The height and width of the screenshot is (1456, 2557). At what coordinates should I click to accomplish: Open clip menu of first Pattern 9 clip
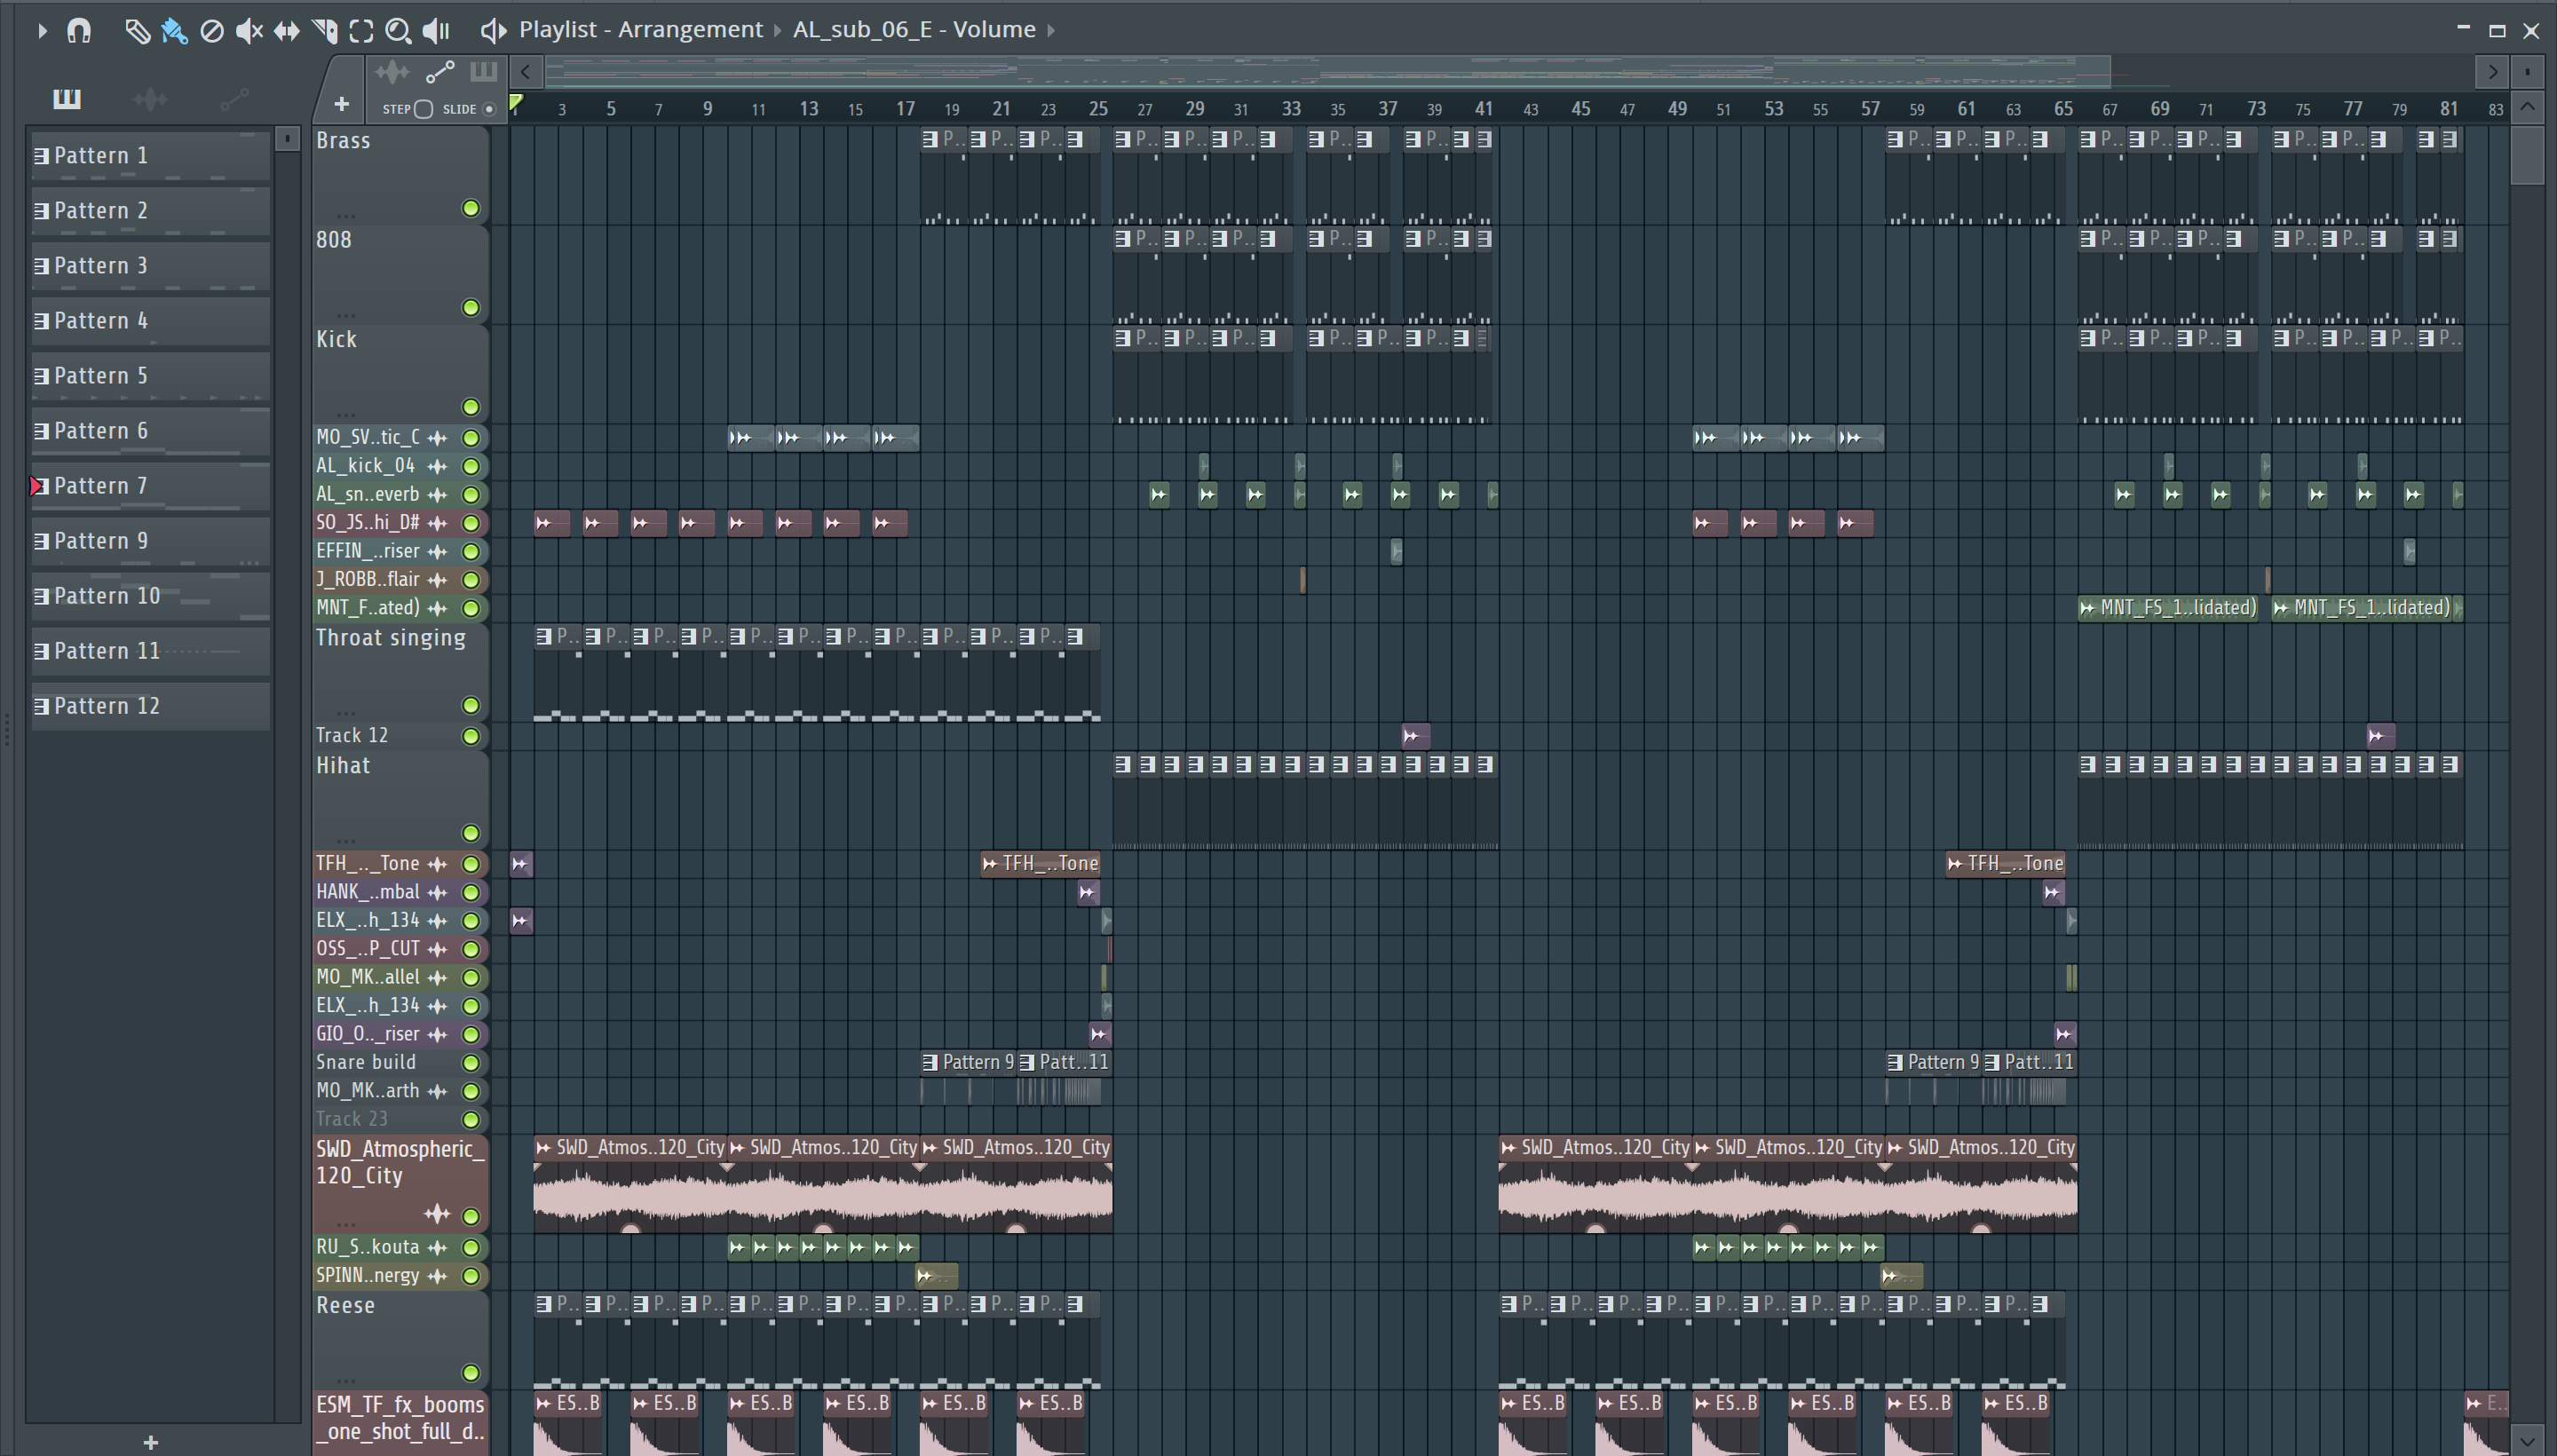[x=930, y=1062]
